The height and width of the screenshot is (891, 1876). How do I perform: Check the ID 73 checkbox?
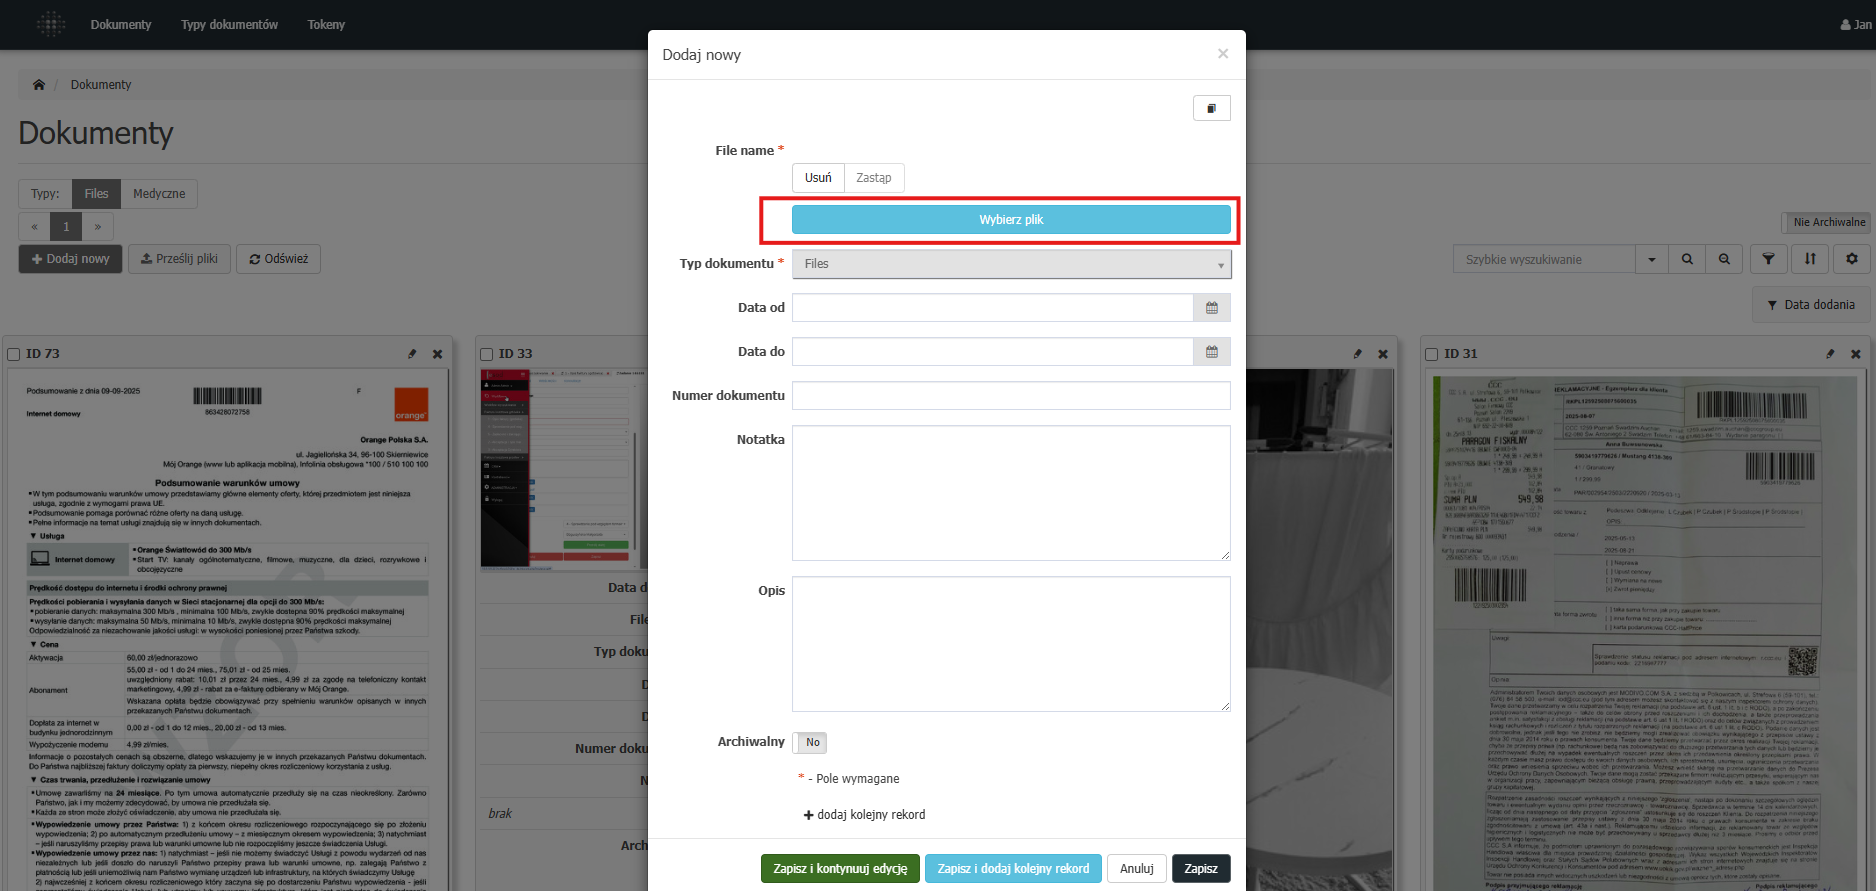[x=14, y=354]
